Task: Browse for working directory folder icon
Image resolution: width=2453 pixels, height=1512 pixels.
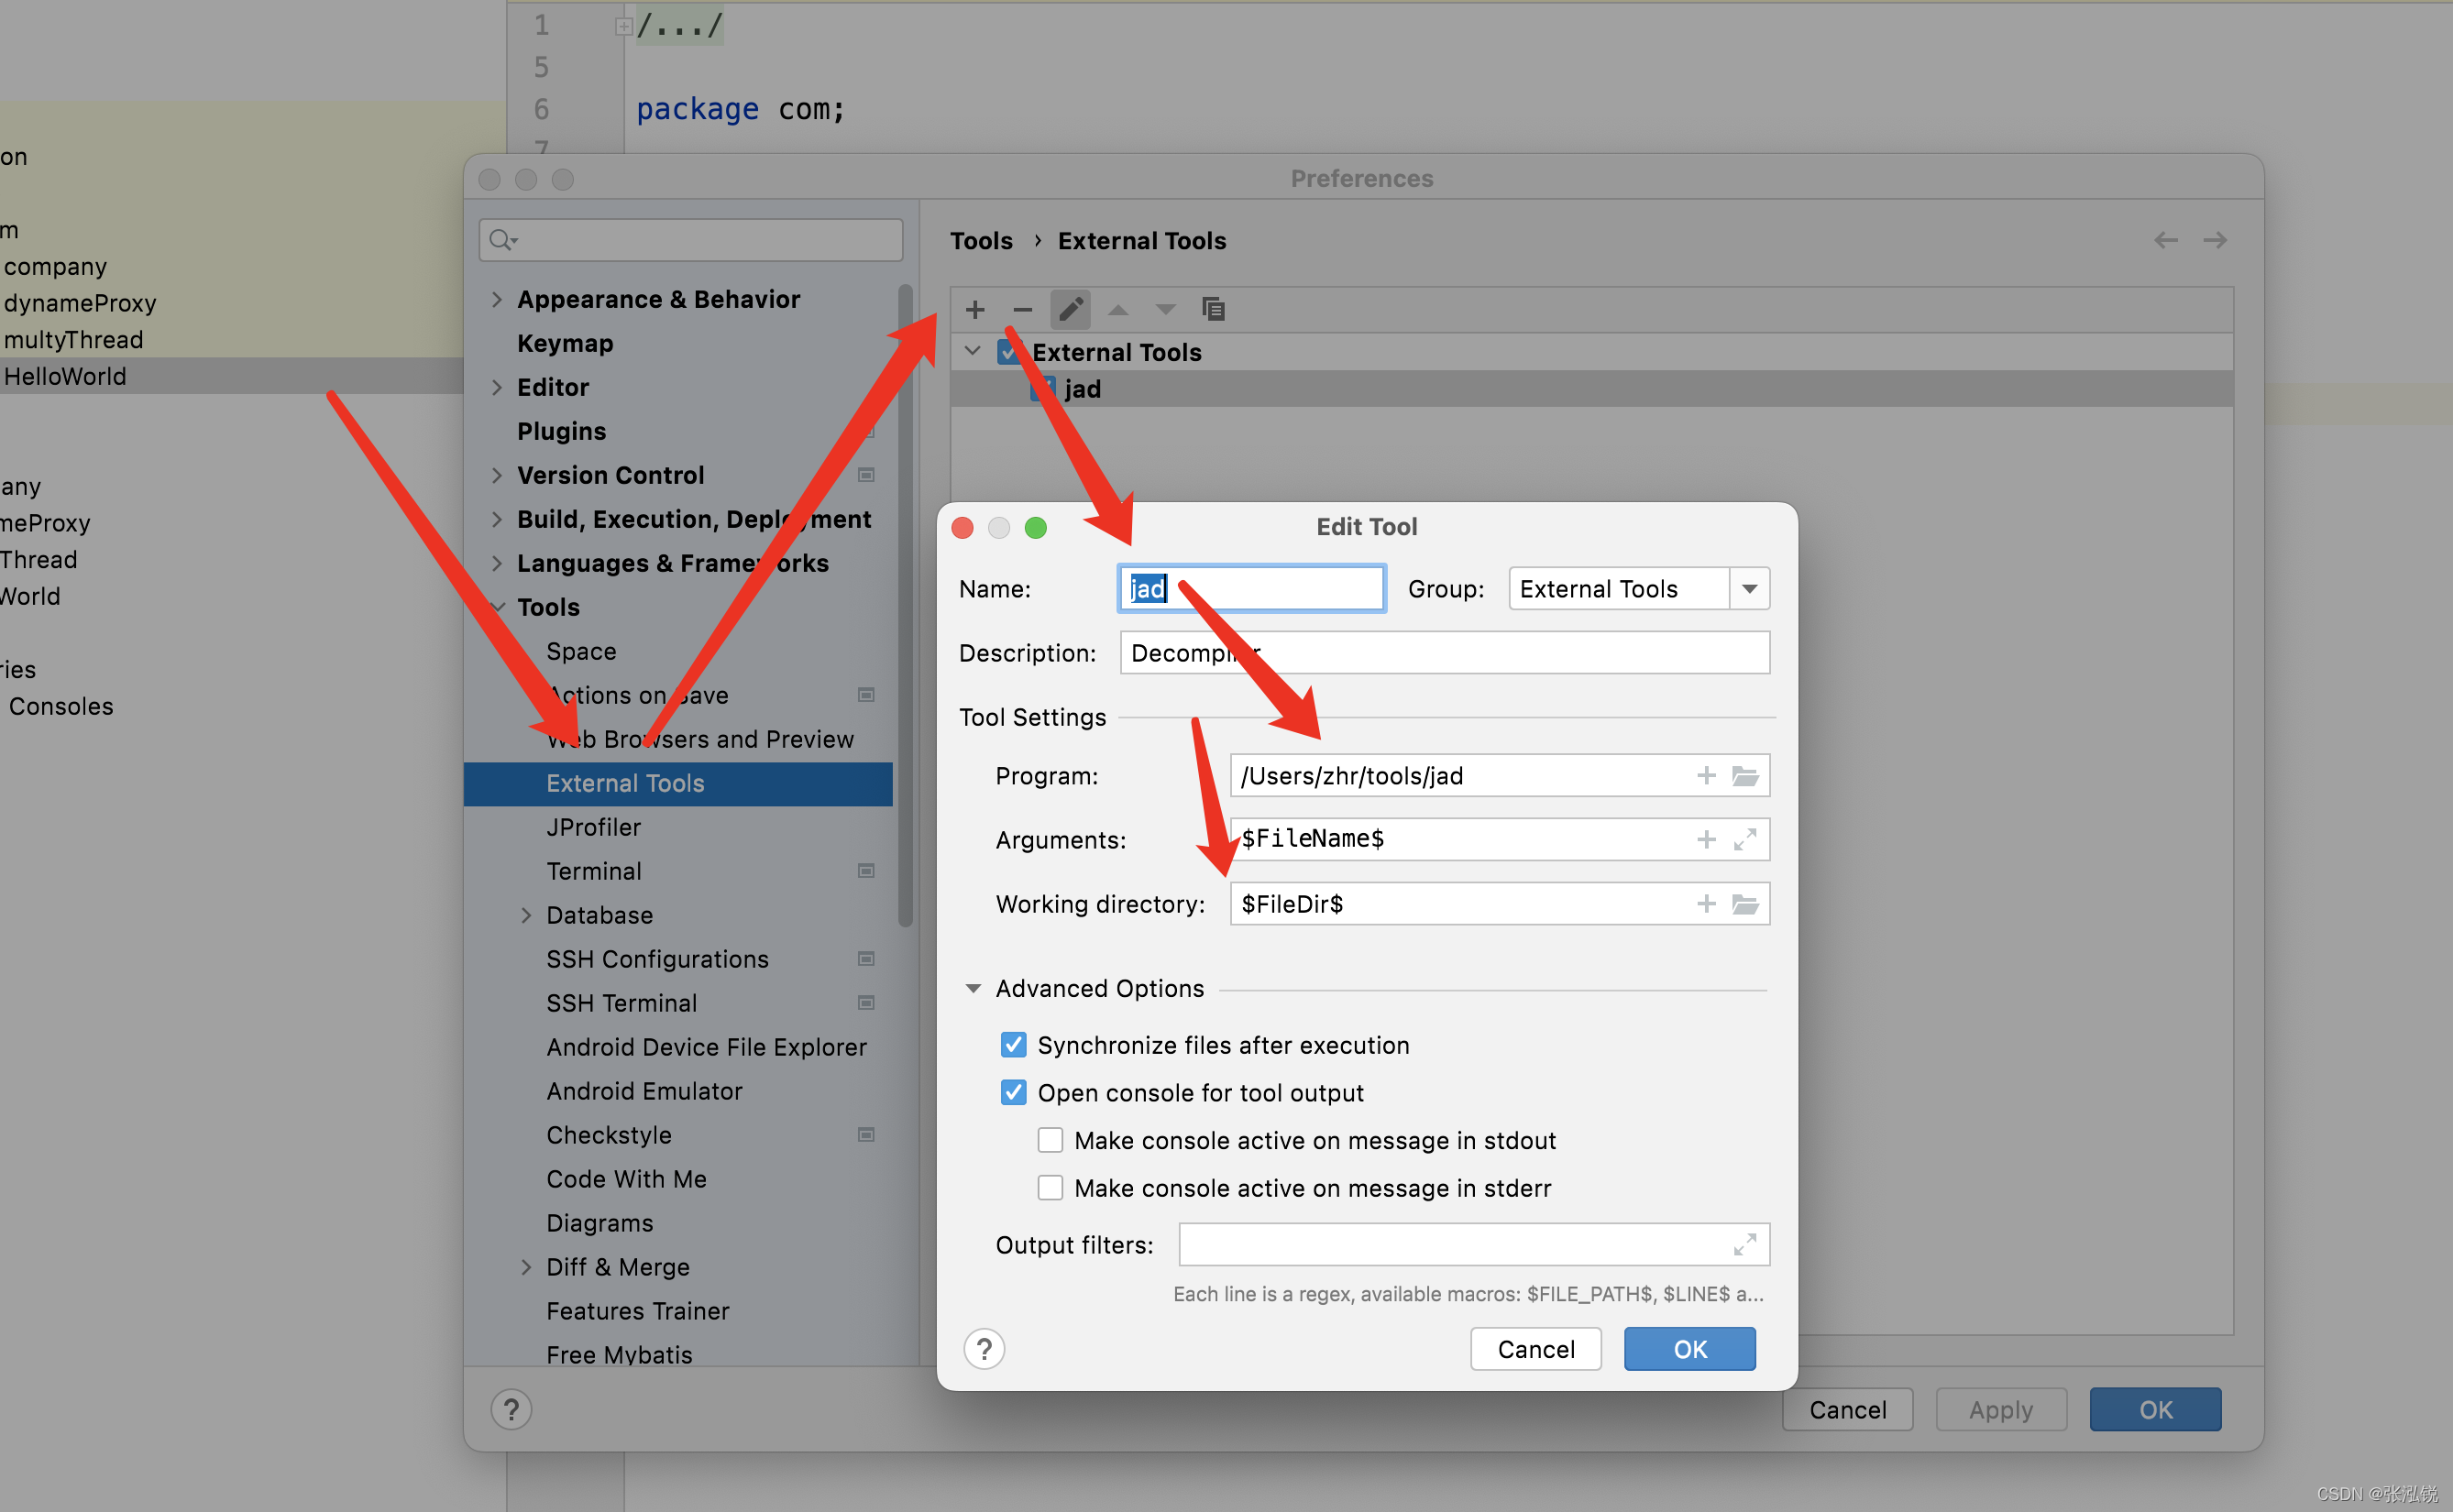Action: point(1745,904)
